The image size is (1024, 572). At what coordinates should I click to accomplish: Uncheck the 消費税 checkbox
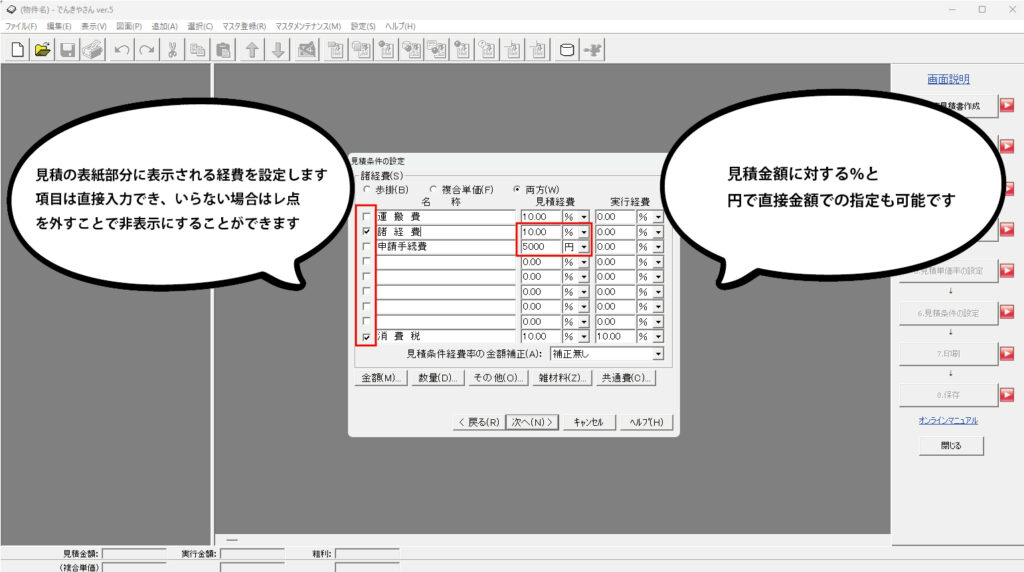coord(366,337)
